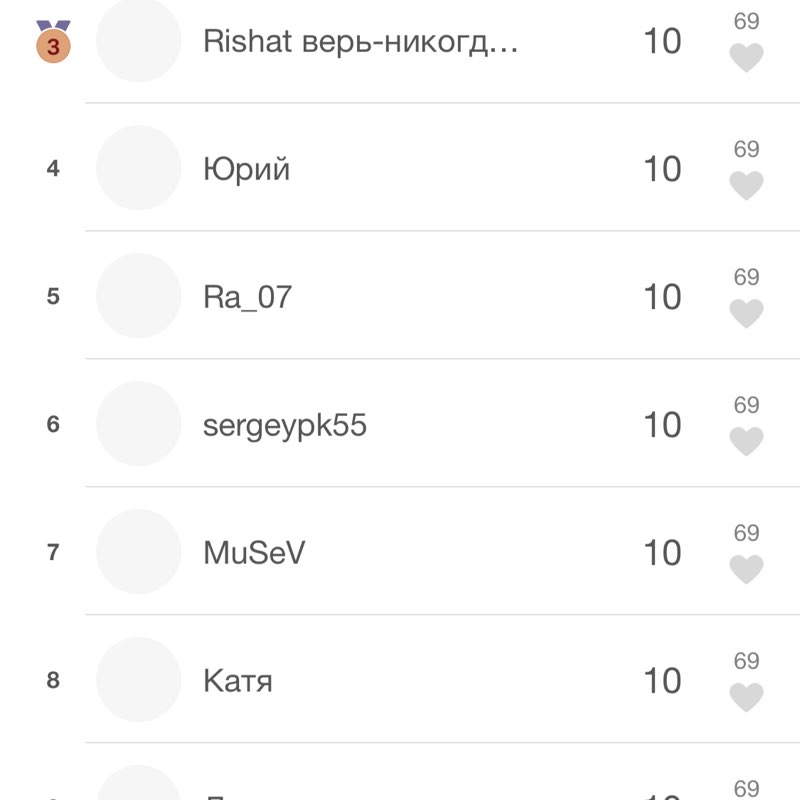The height and width of the screenshot is (800, 800).
Task: Open Юрий's profile avatar
Action: (138, 168)
